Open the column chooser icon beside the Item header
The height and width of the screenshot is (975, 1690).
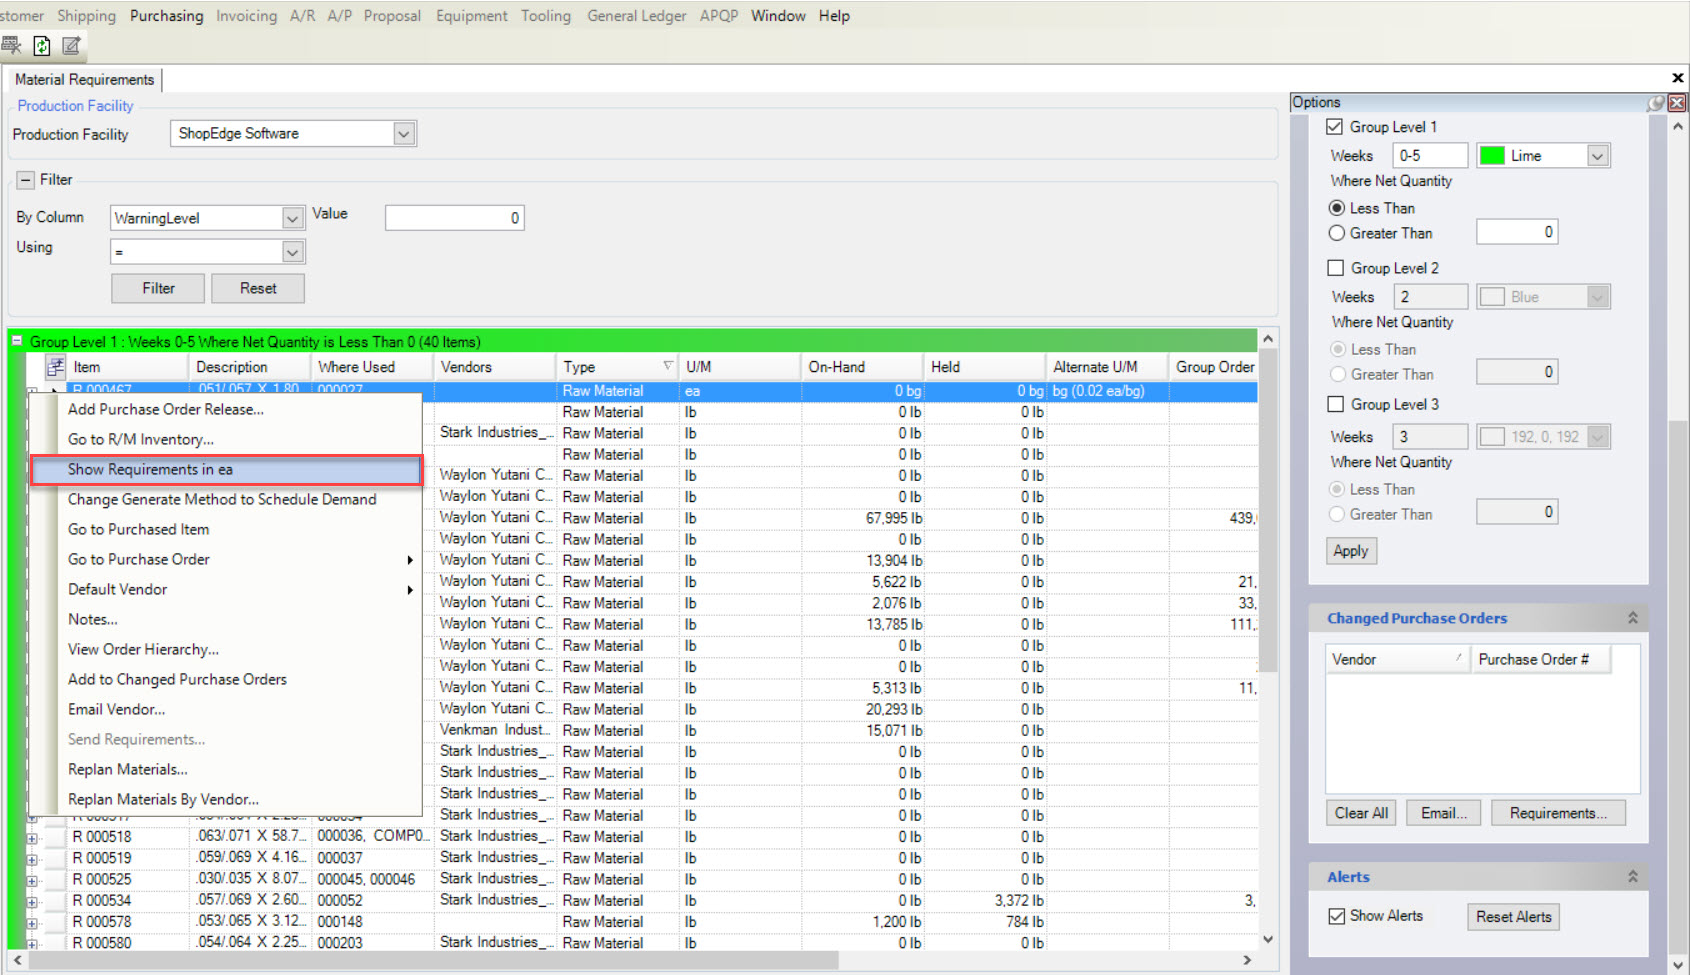[x=56, y=367]
